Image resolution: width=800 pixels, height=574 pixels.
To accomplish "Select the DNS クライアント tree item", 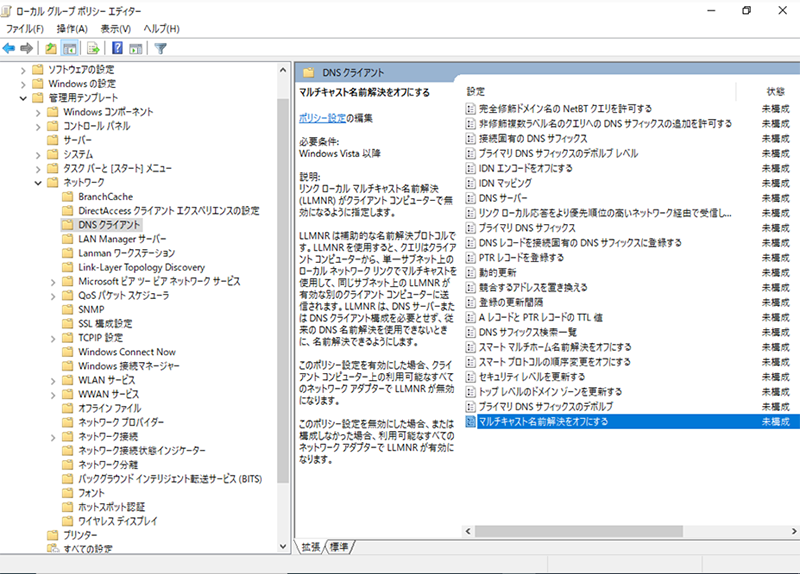I will coord(109,224).
